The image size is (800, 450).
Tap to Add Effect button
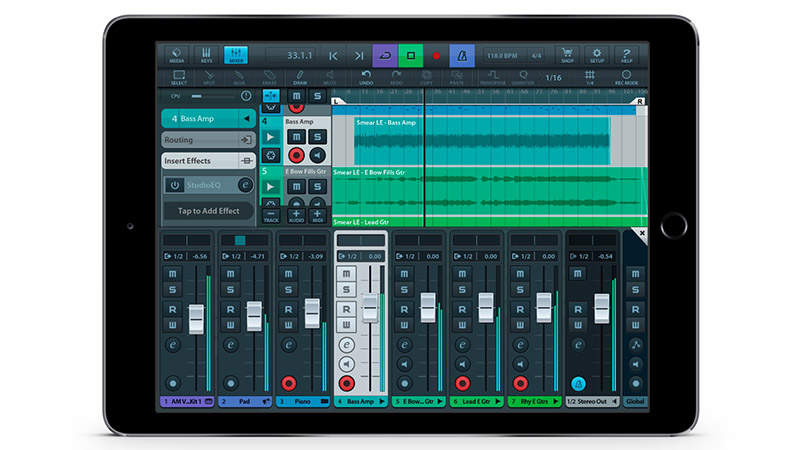(x=208, y=211)
